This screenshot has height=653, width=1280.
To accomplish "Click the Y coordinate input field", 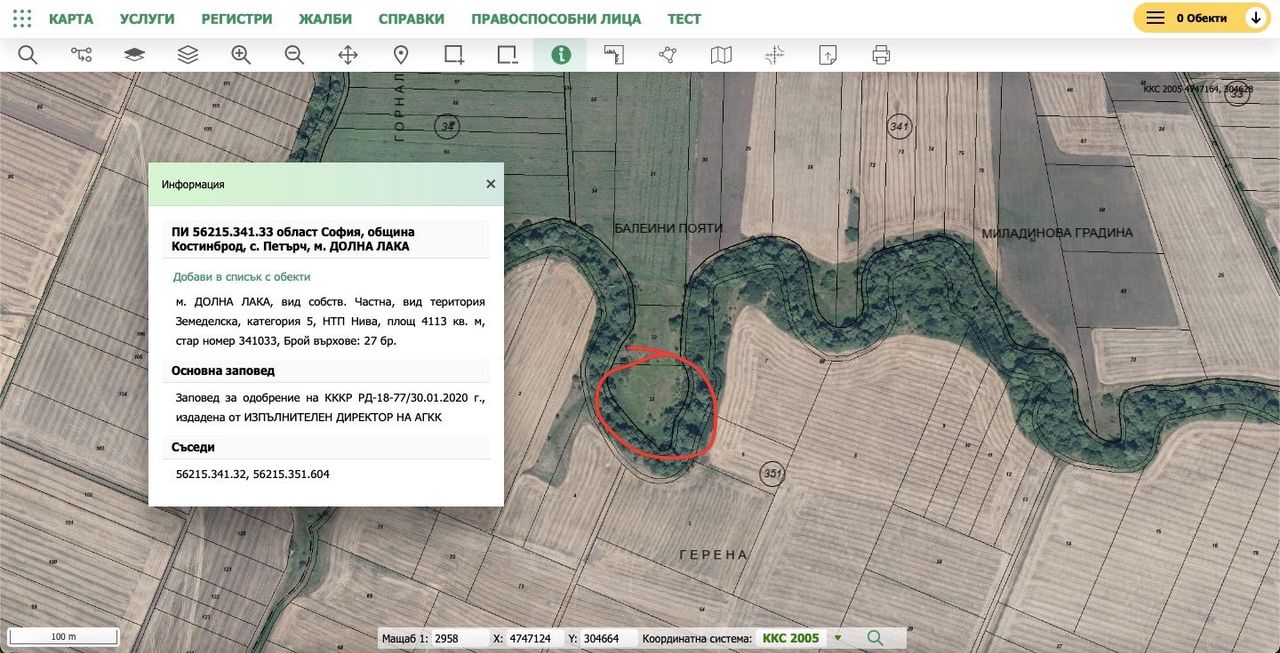I will click(610, 638).
